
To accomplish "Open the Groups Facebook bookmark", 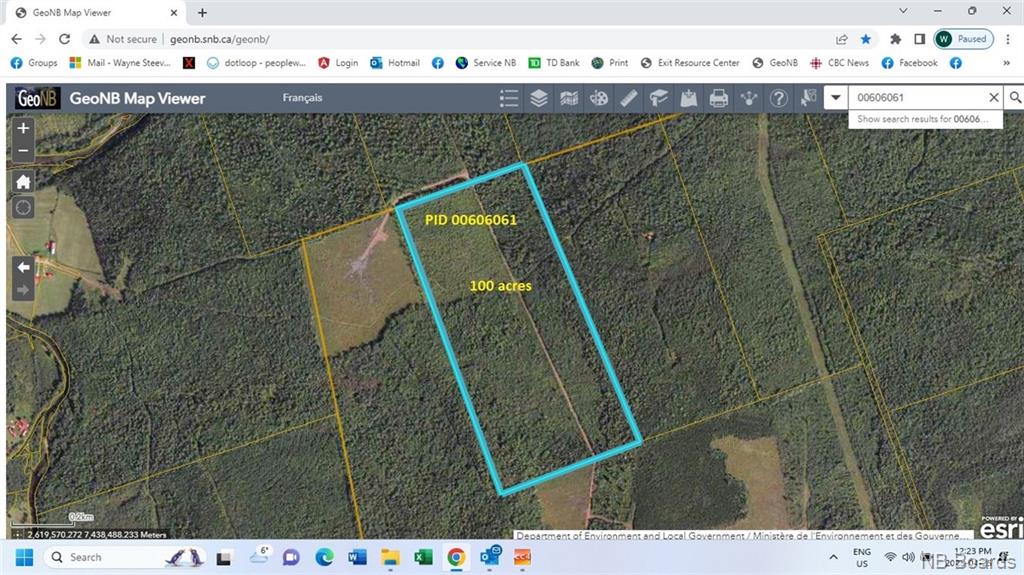I will click(34, 63).
